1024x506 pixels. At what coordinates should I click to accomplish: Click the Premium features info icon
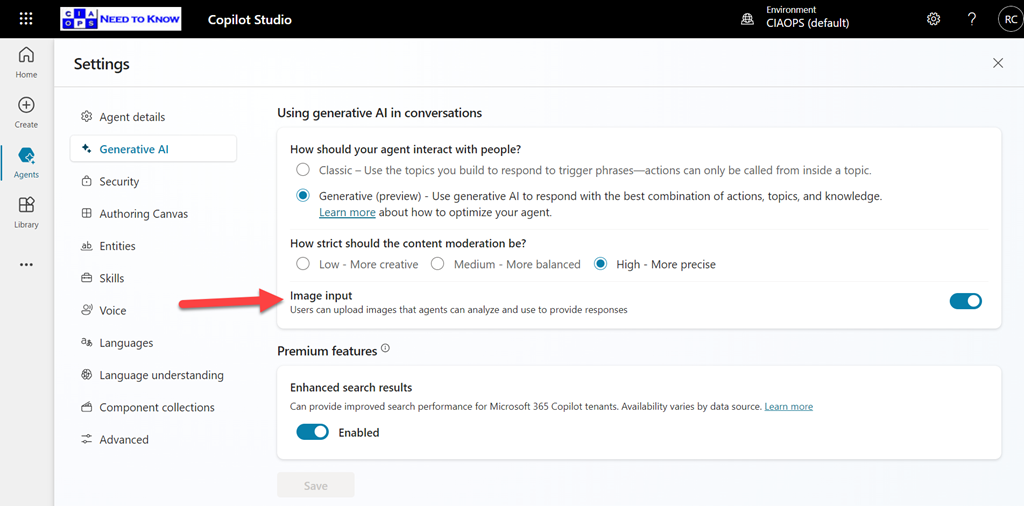click(385, 350)
